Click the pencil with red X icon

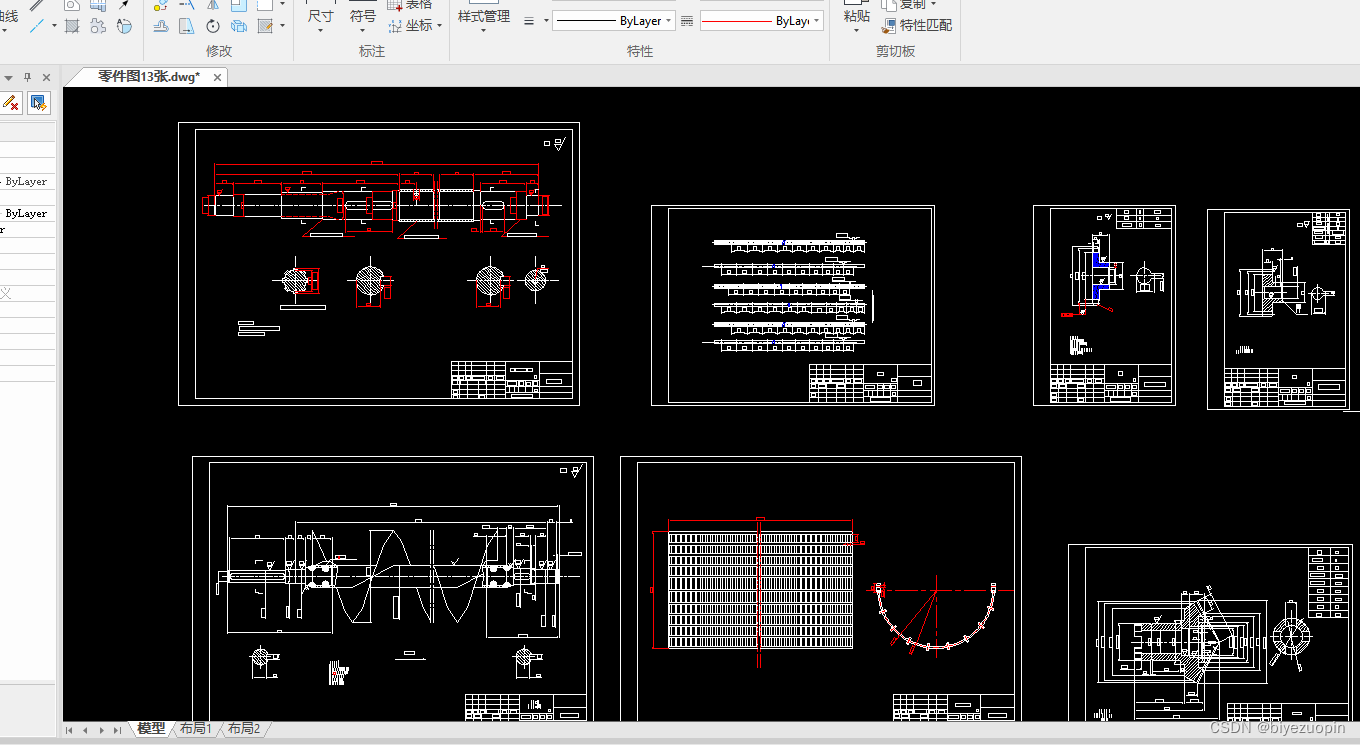pyautogui.click(x=10, y=103)
